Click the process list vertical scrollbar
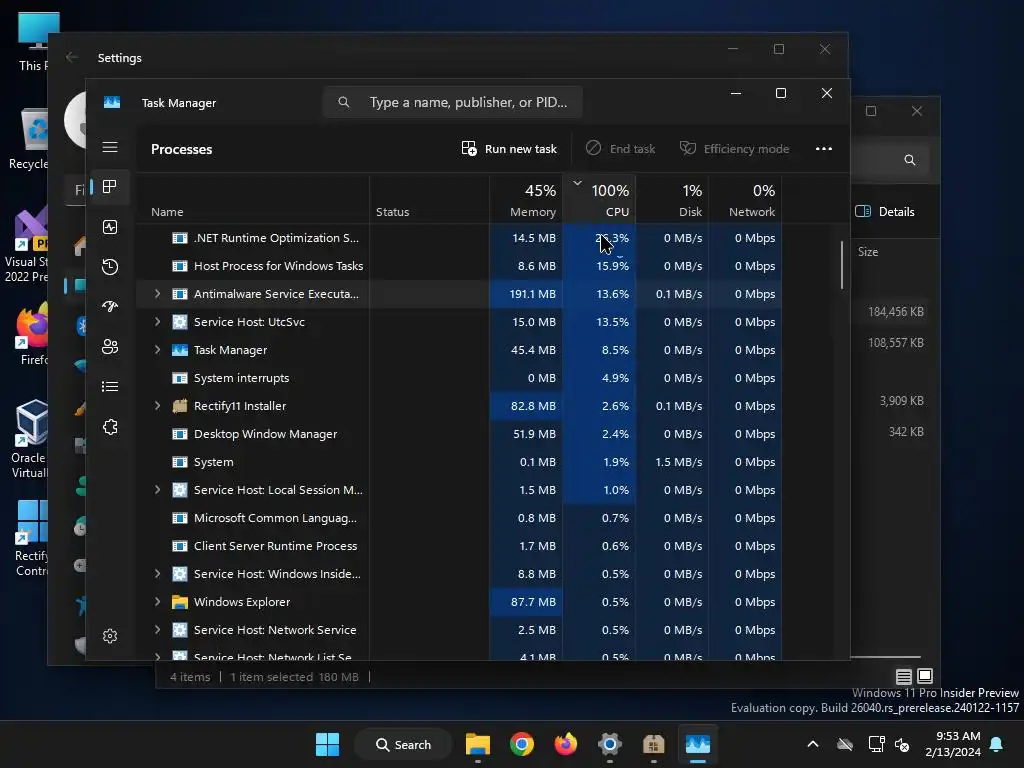 (842, 264)
